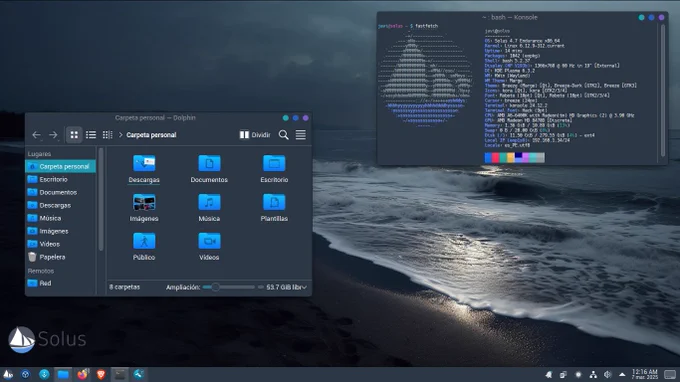Open the blue download-arrow taskbar app
This screenshot has width=680, height=382.
point(44,375)
